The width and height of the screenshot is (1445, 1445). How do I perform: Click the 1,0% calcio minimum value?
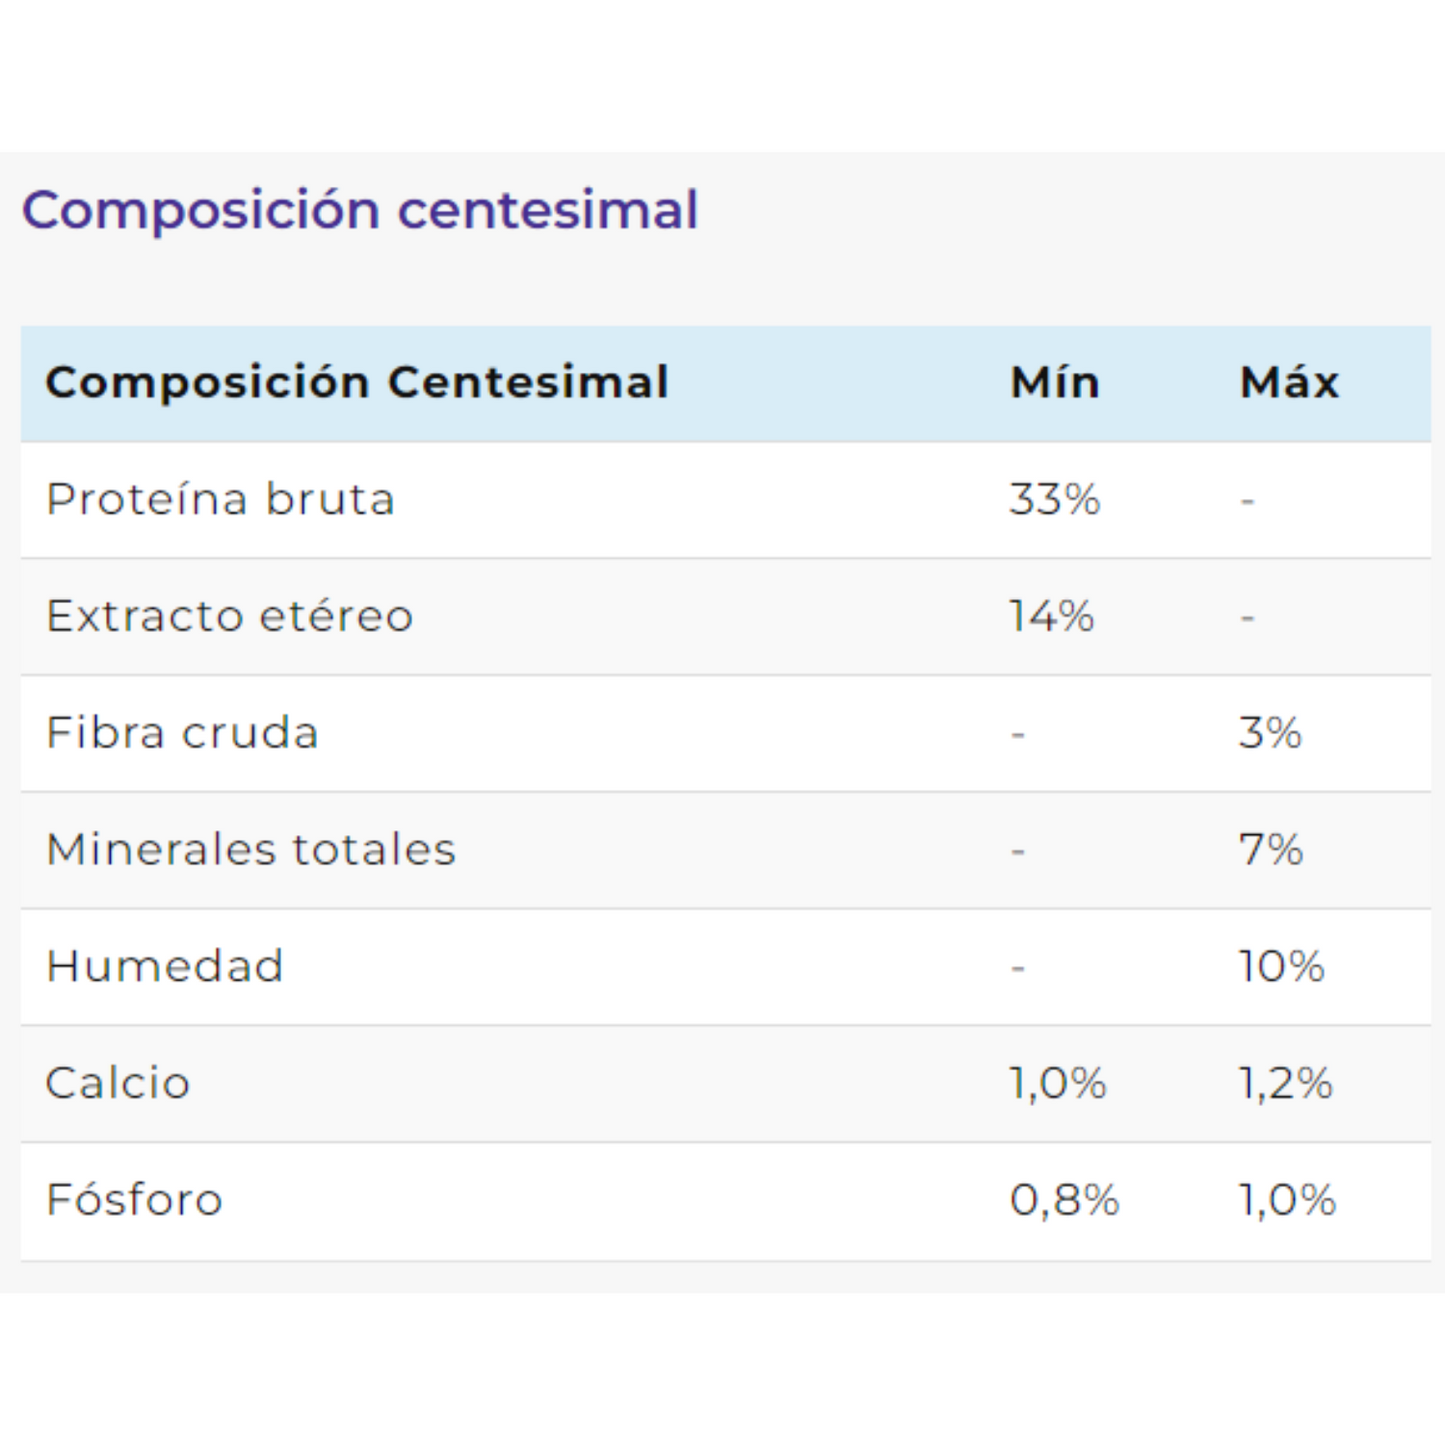[1058, 1084]
